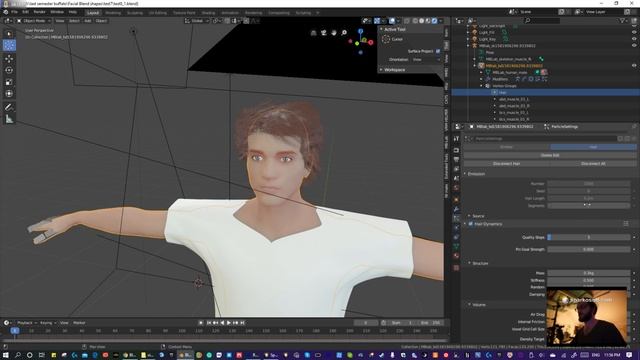Click the Pin Goal Strength slider
The image size is (640, 360).
(x=589, y=249)
